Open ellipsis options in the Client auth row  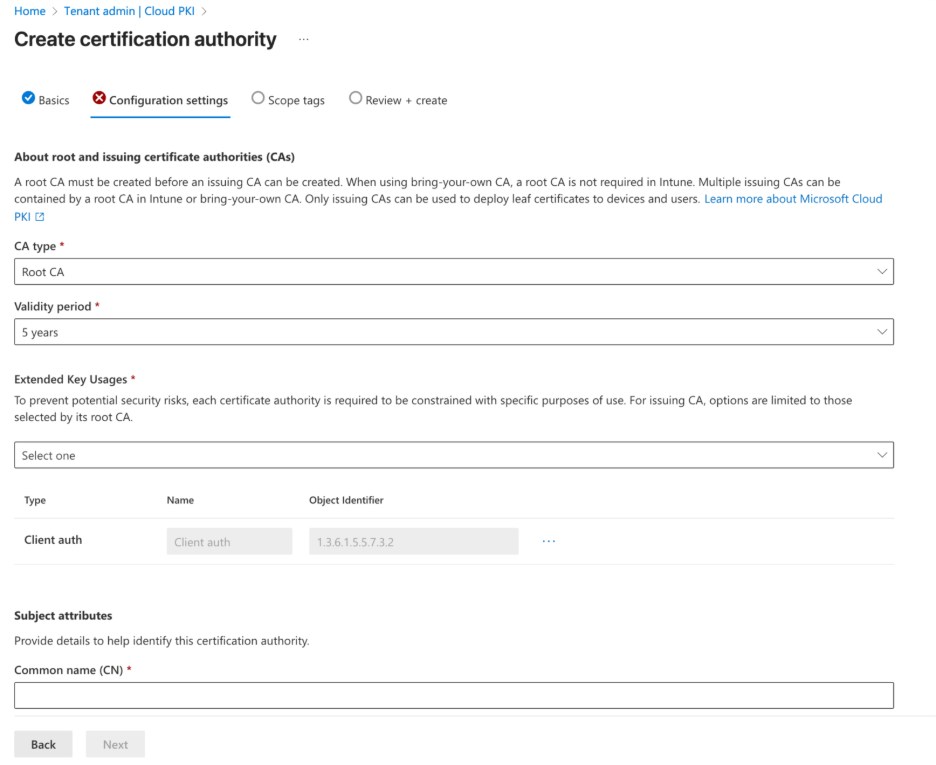point(548,540)
